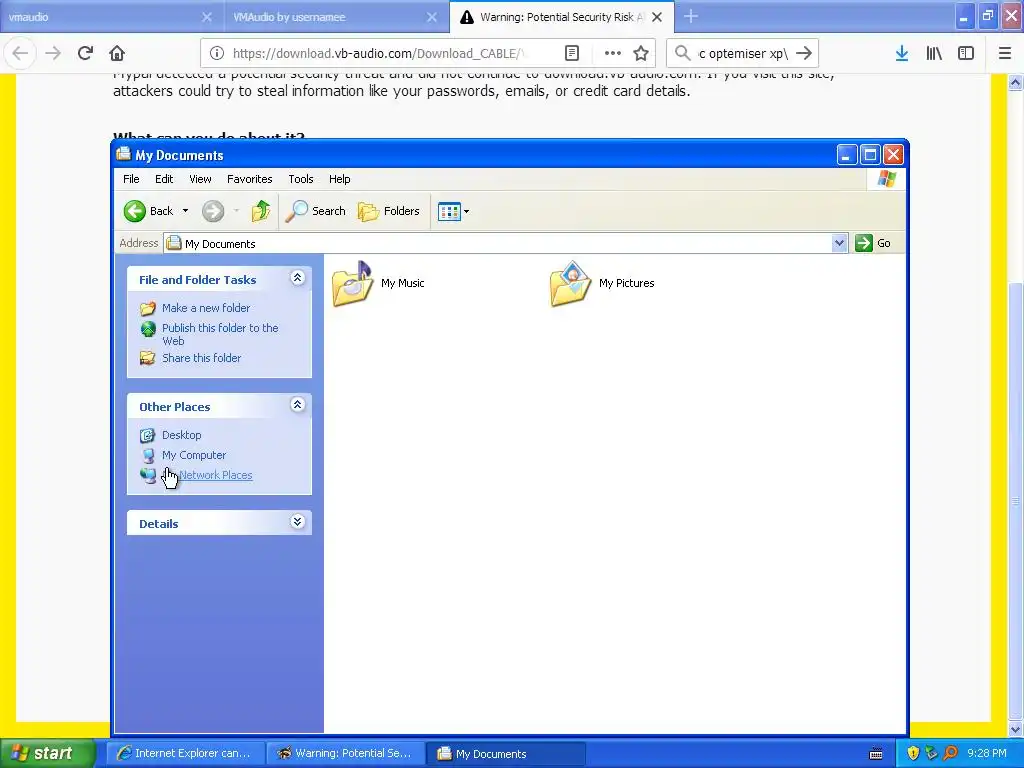Open the File menu
1024x768 pixels.
[131, 179]
